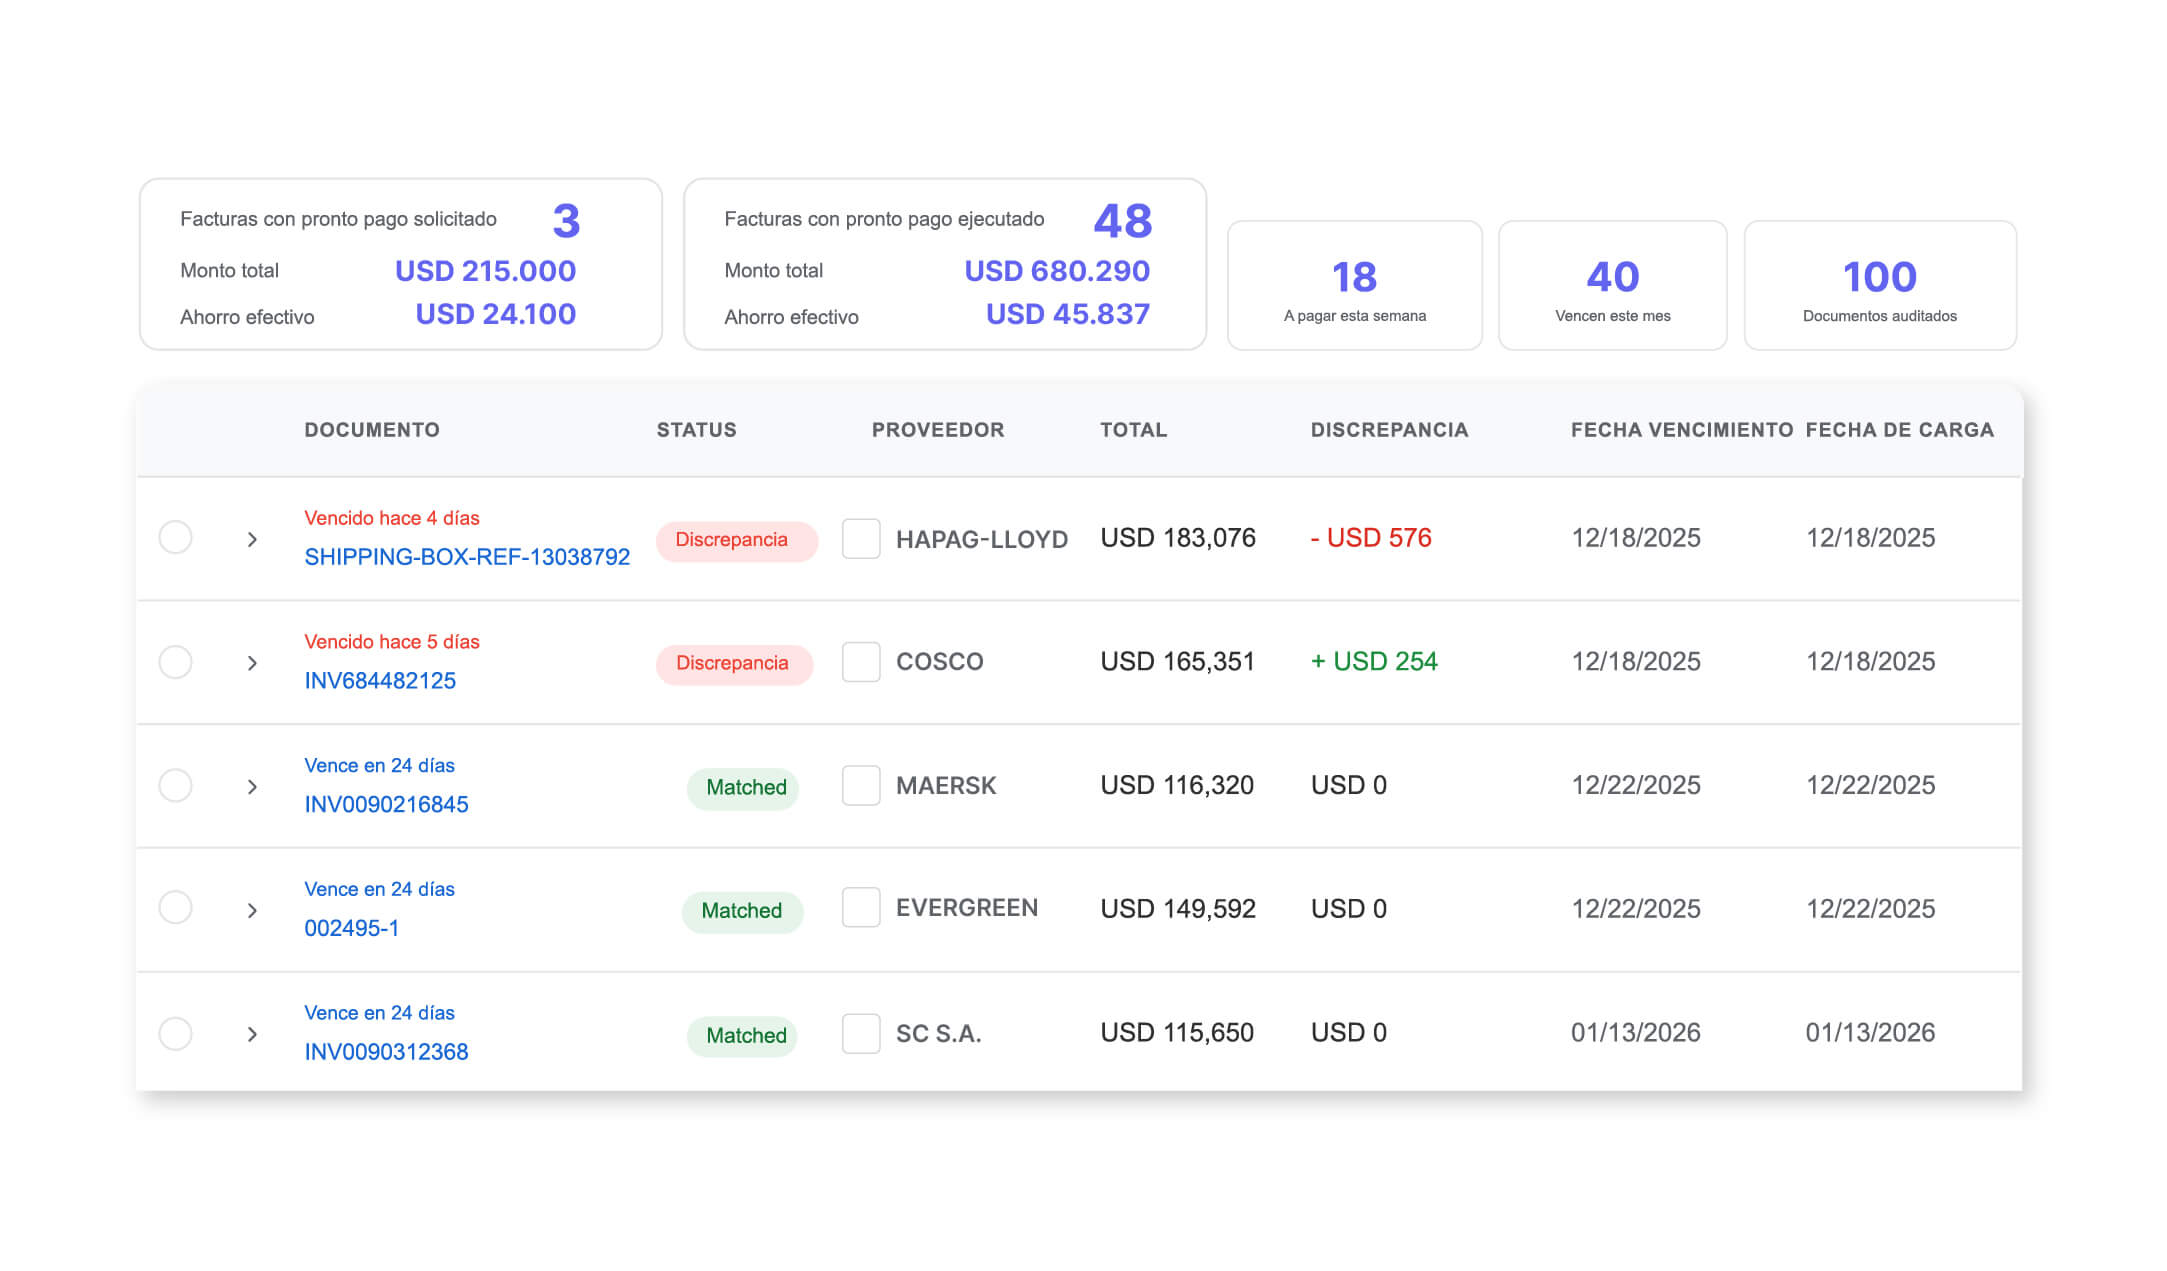
Task: Select the radio button for the HAPAG-LLOYD row
Action: click(176, 538)
